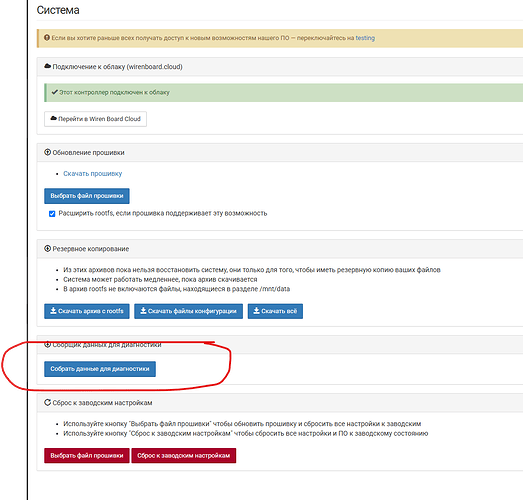This screenshot has height=500, width=523.
Task: Click Скачать файлы конфигурации button
Action: 188,311
